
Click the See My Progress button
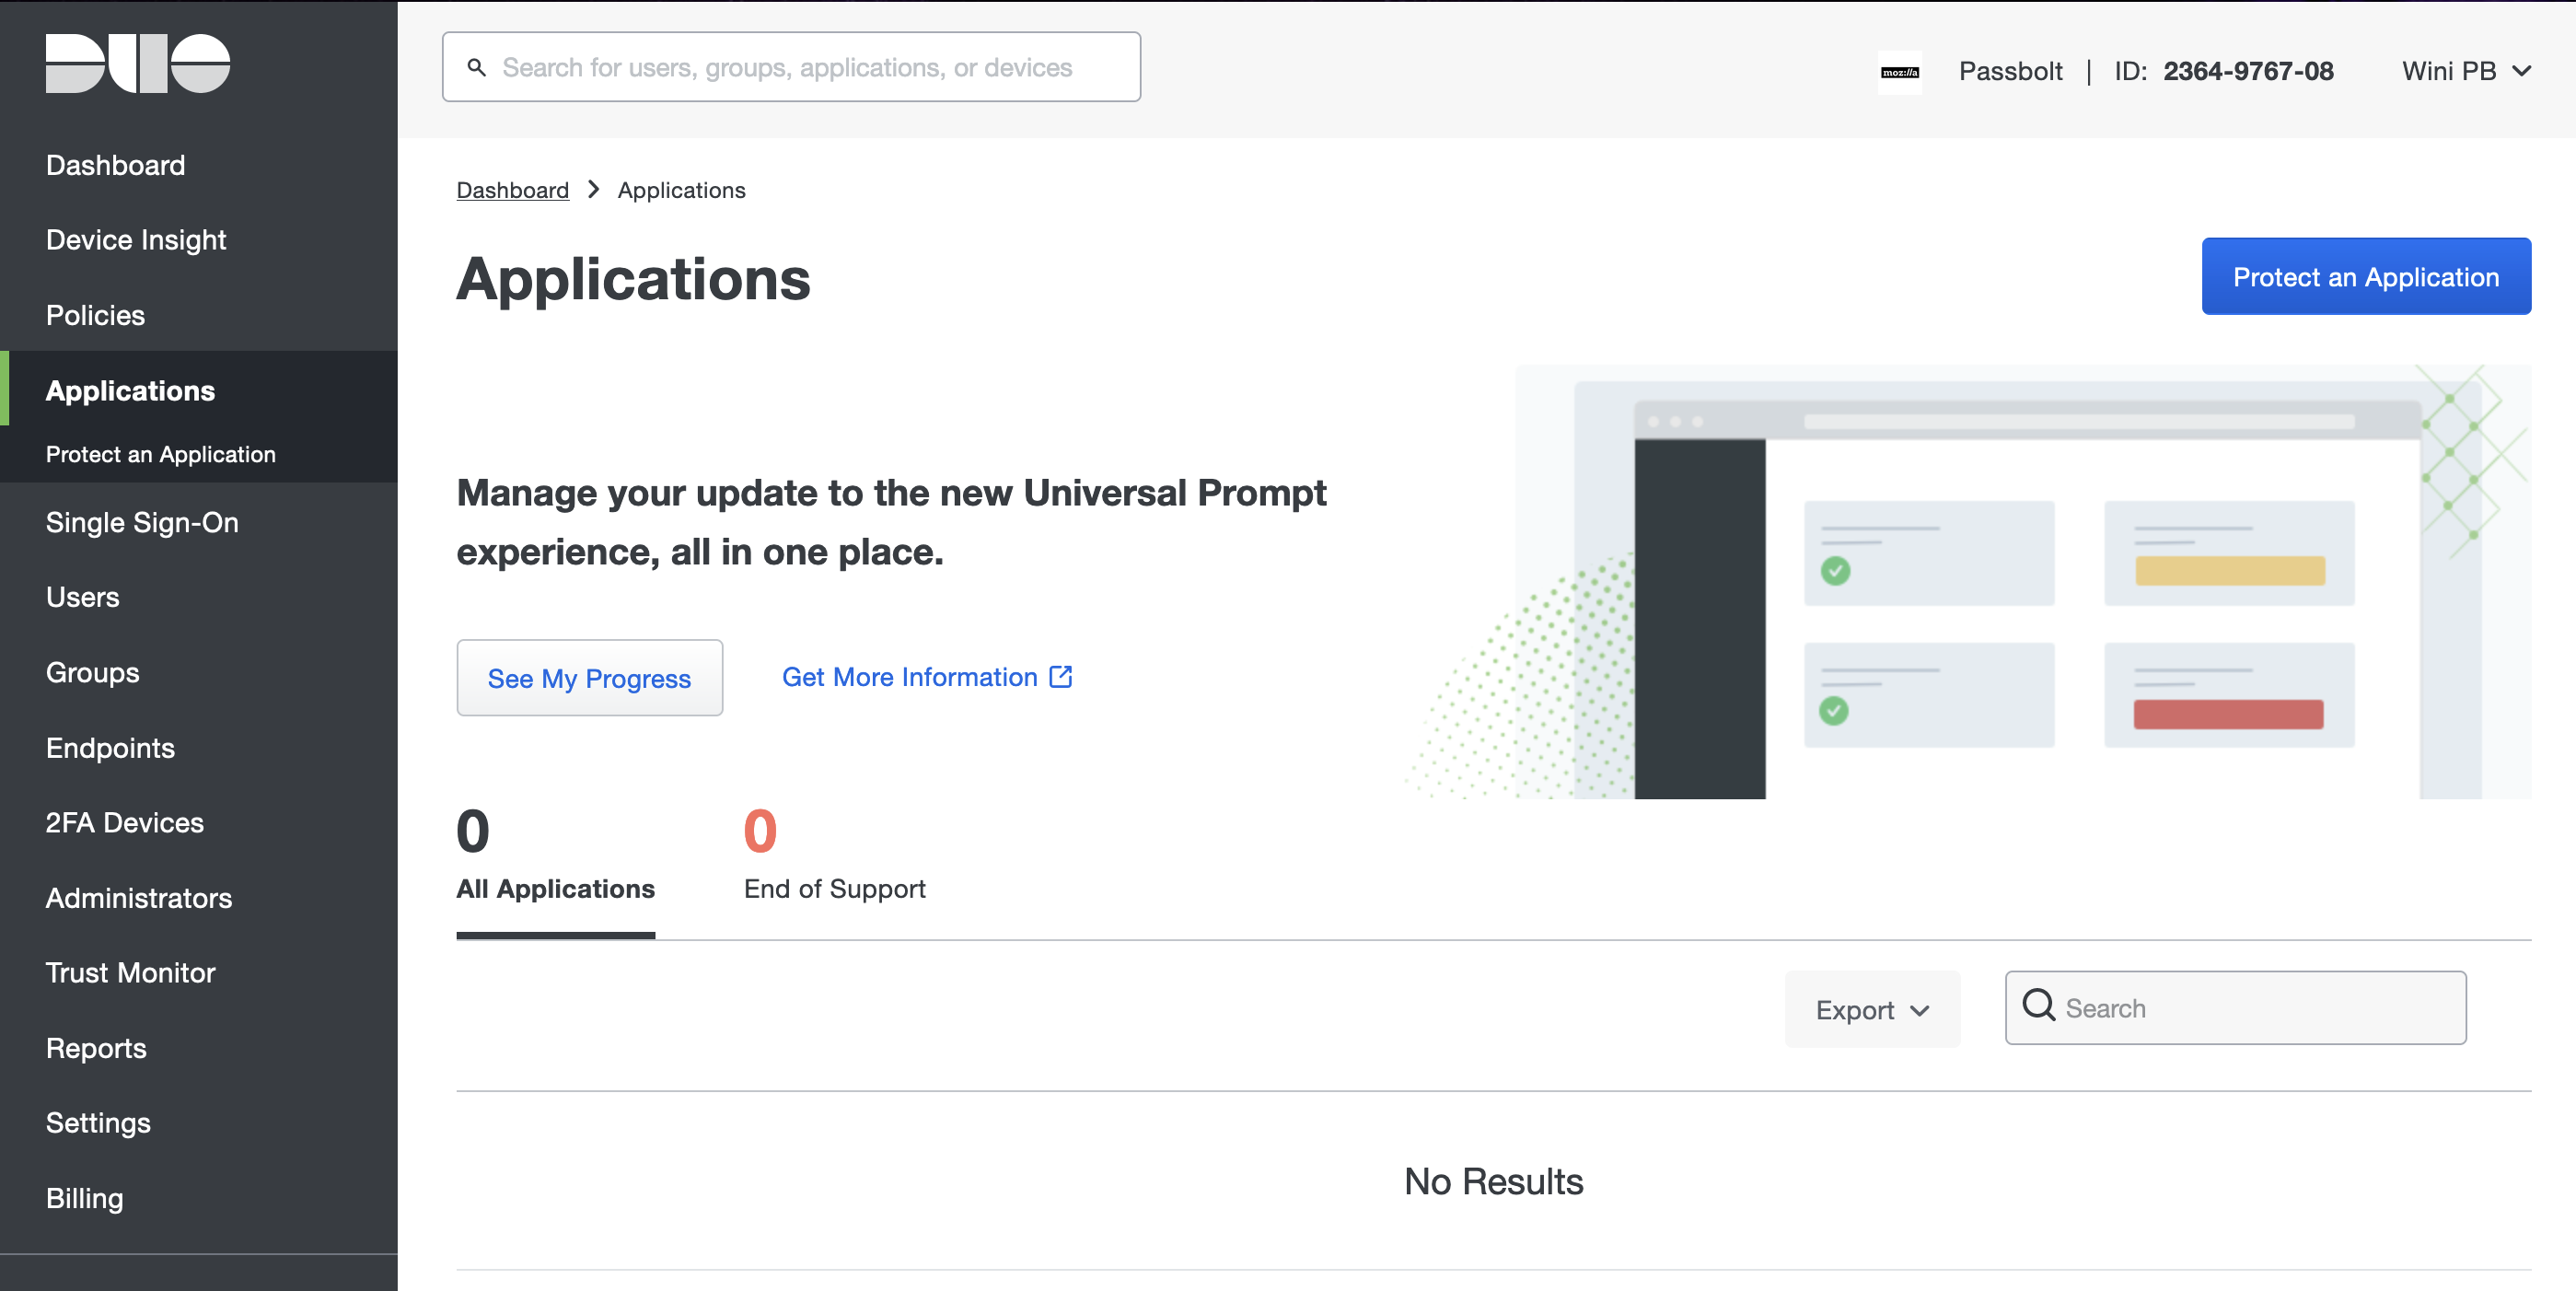[x=589, y=677]
